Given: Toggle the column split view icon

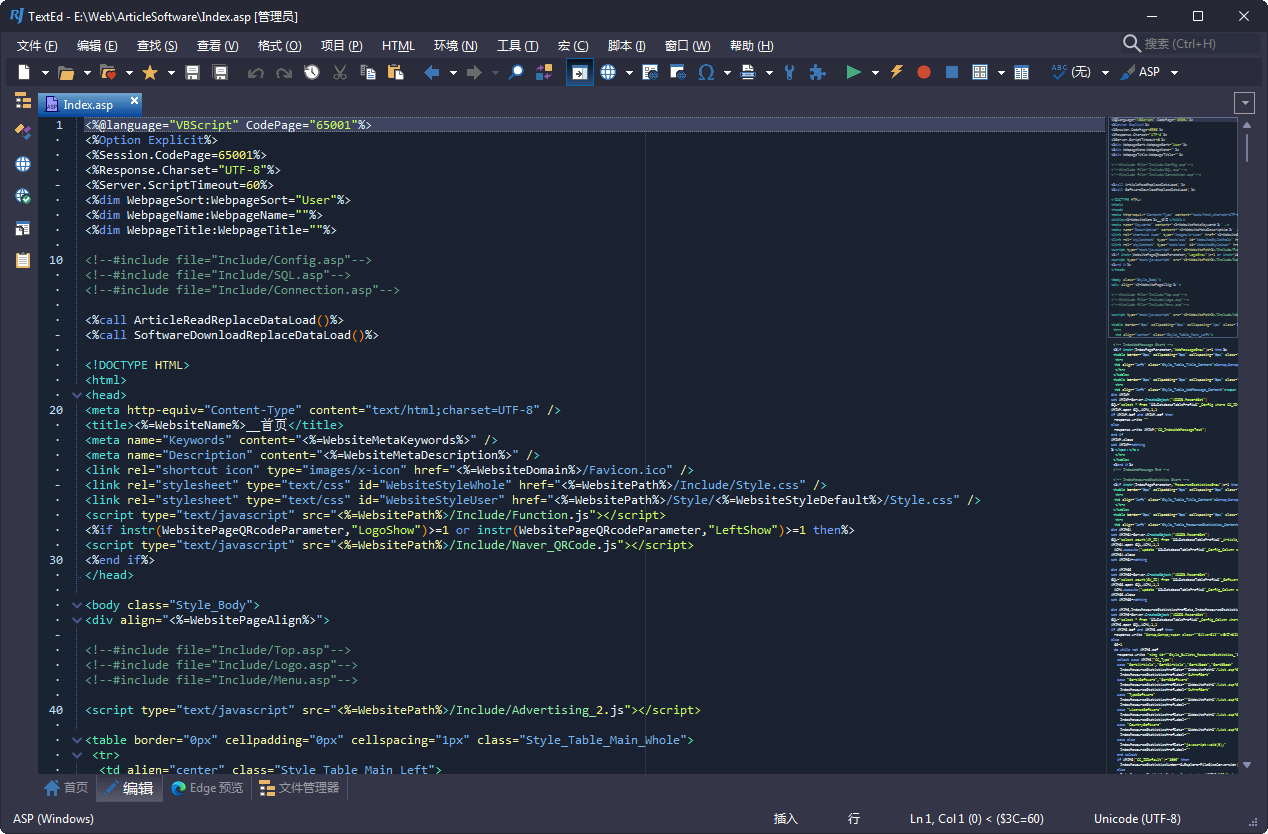Looking at the screenshot, I should pyautogui.click(x=1021, y=72).
